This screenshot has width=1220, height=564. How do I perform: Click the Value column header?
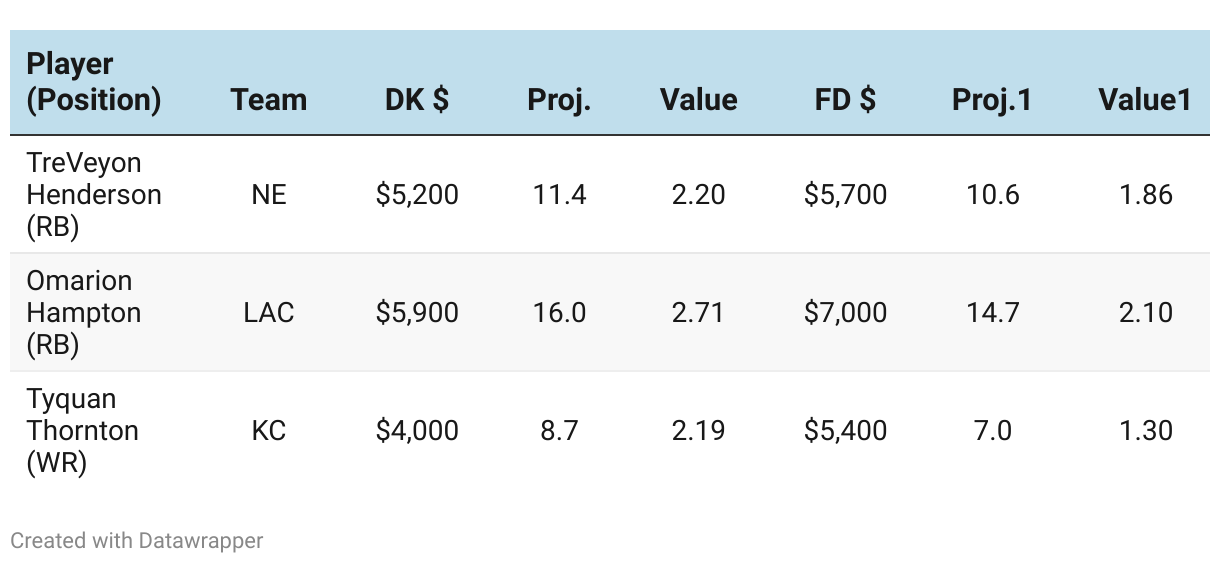coord(698,99)
